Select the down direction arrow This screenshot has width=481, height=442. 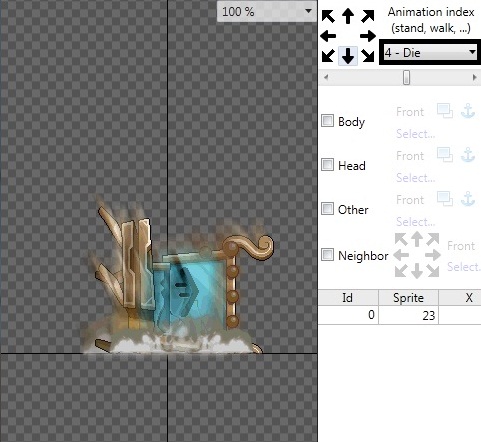[348, 56]
